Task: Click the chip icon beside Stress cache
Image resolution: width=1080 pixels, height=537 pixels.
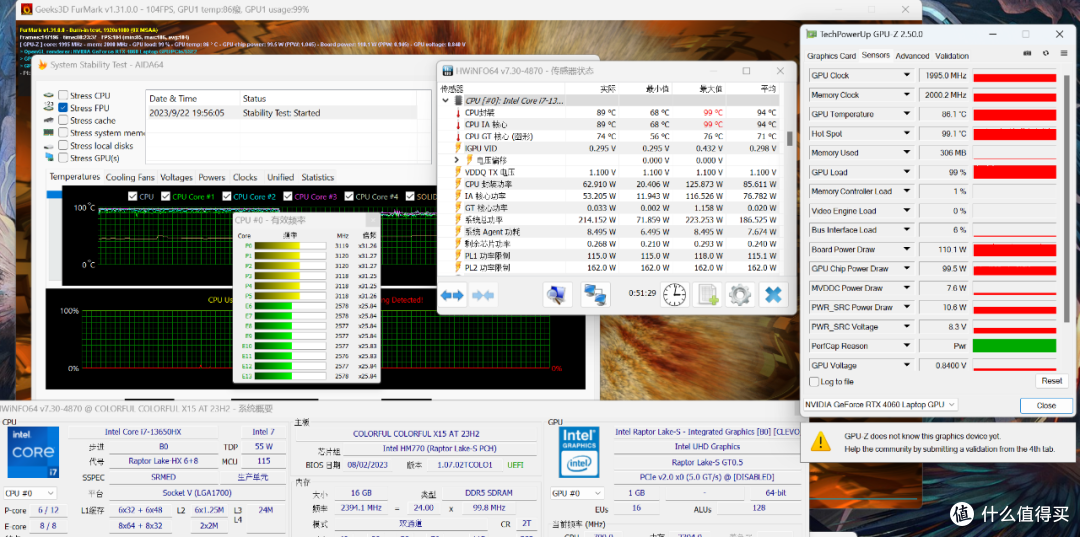Action: [49, 120]
